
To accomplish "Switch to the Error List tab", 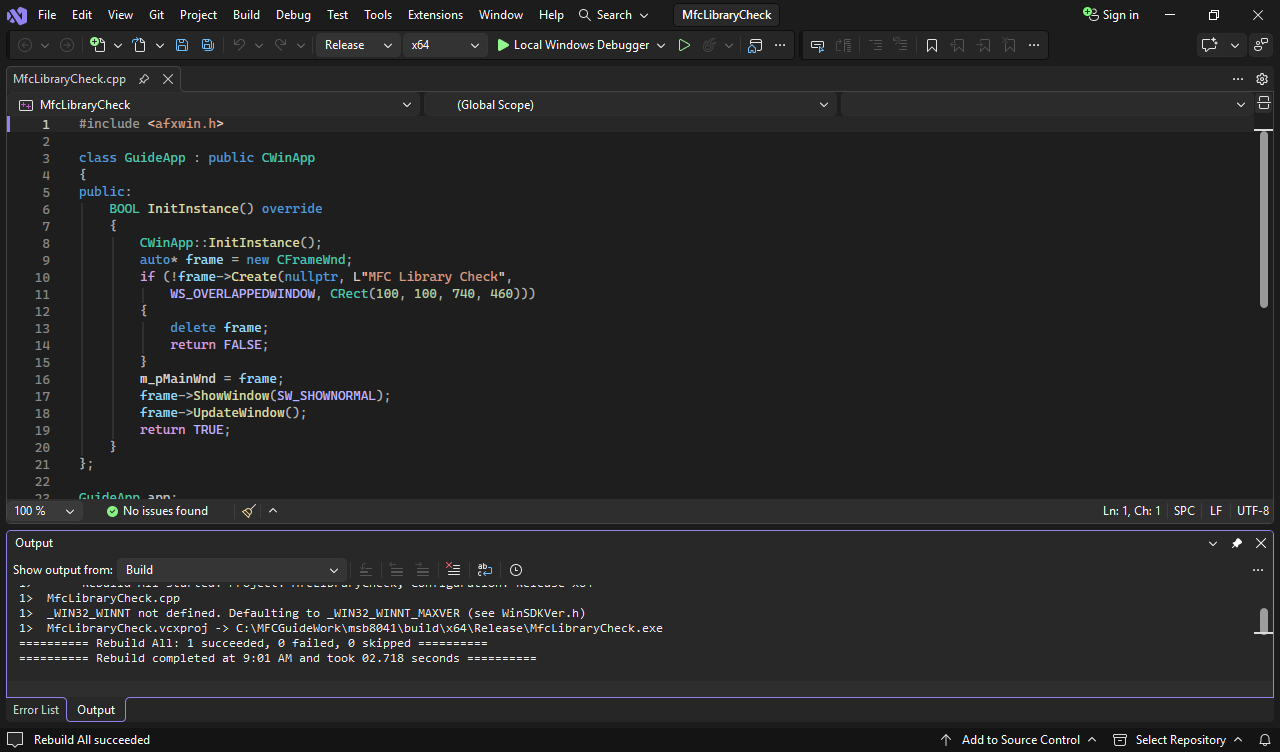I will (36, 710).
